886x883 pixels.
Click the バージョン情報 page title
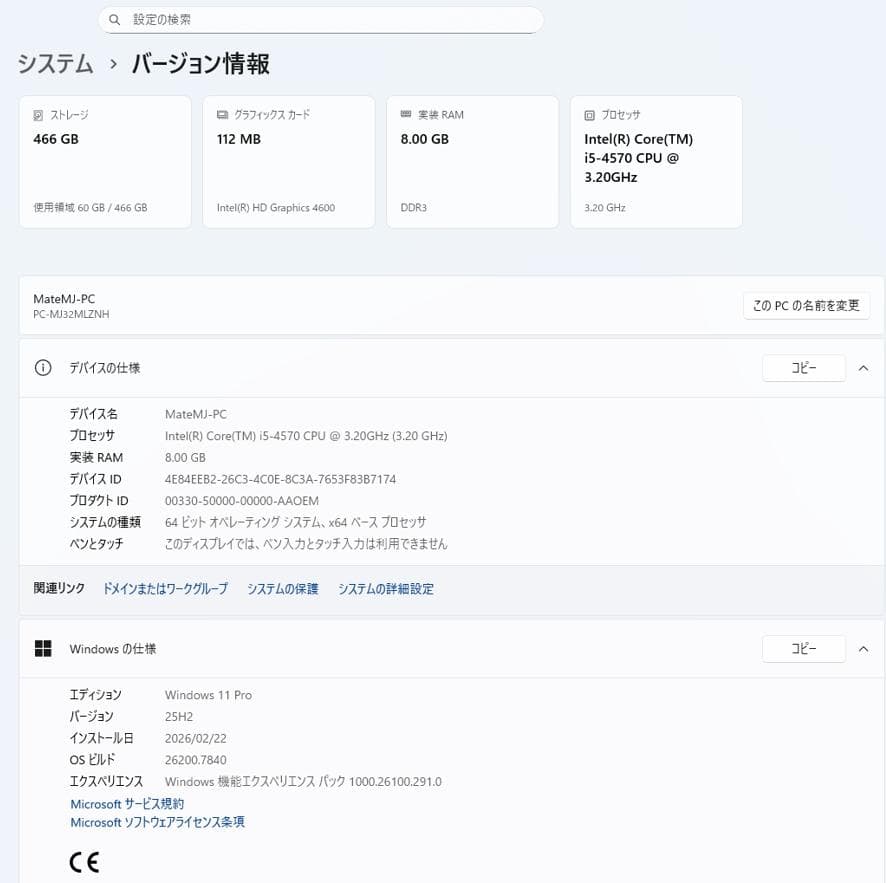click(x=201, y=63)
